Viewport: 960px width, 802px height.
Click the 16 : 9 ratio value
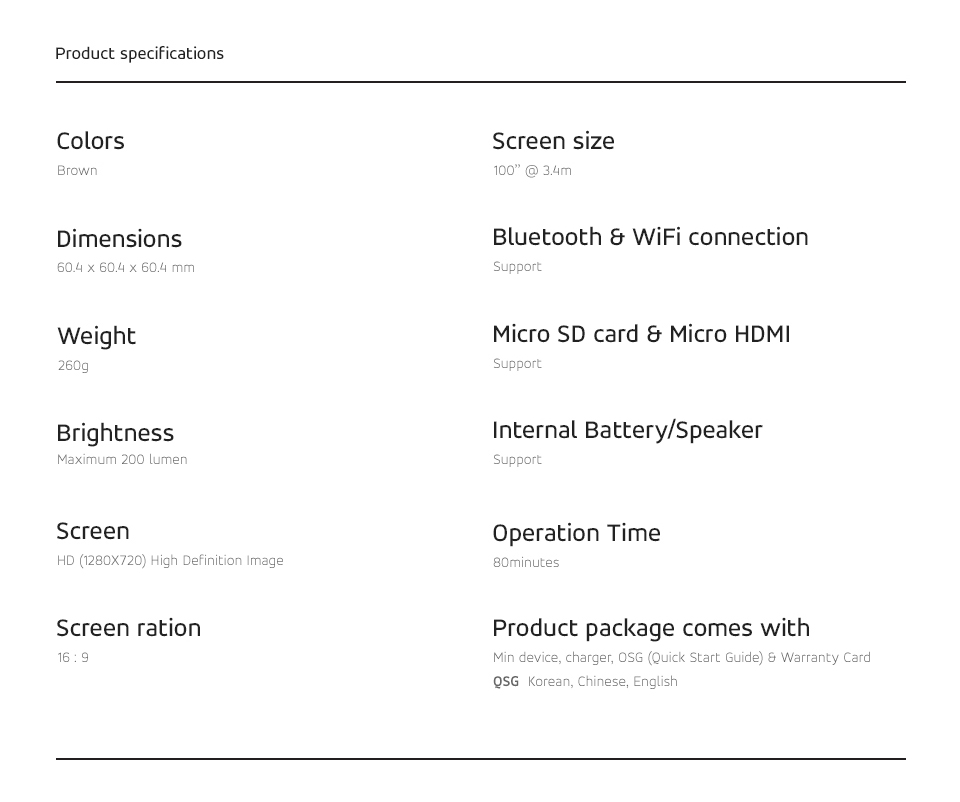tap(73, 658)
